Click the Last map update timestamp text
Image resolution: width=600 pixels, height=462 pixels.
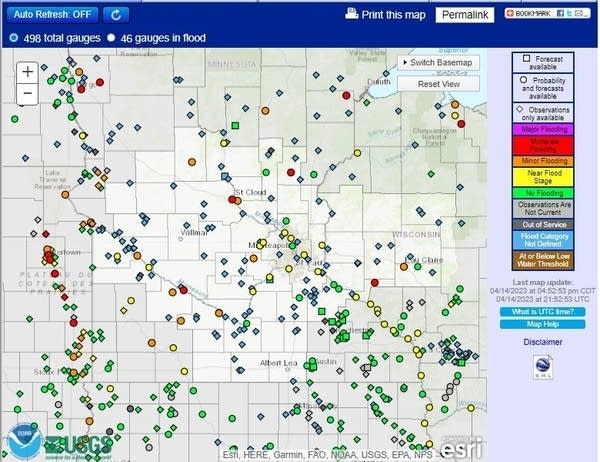click(x=543, y=291)
